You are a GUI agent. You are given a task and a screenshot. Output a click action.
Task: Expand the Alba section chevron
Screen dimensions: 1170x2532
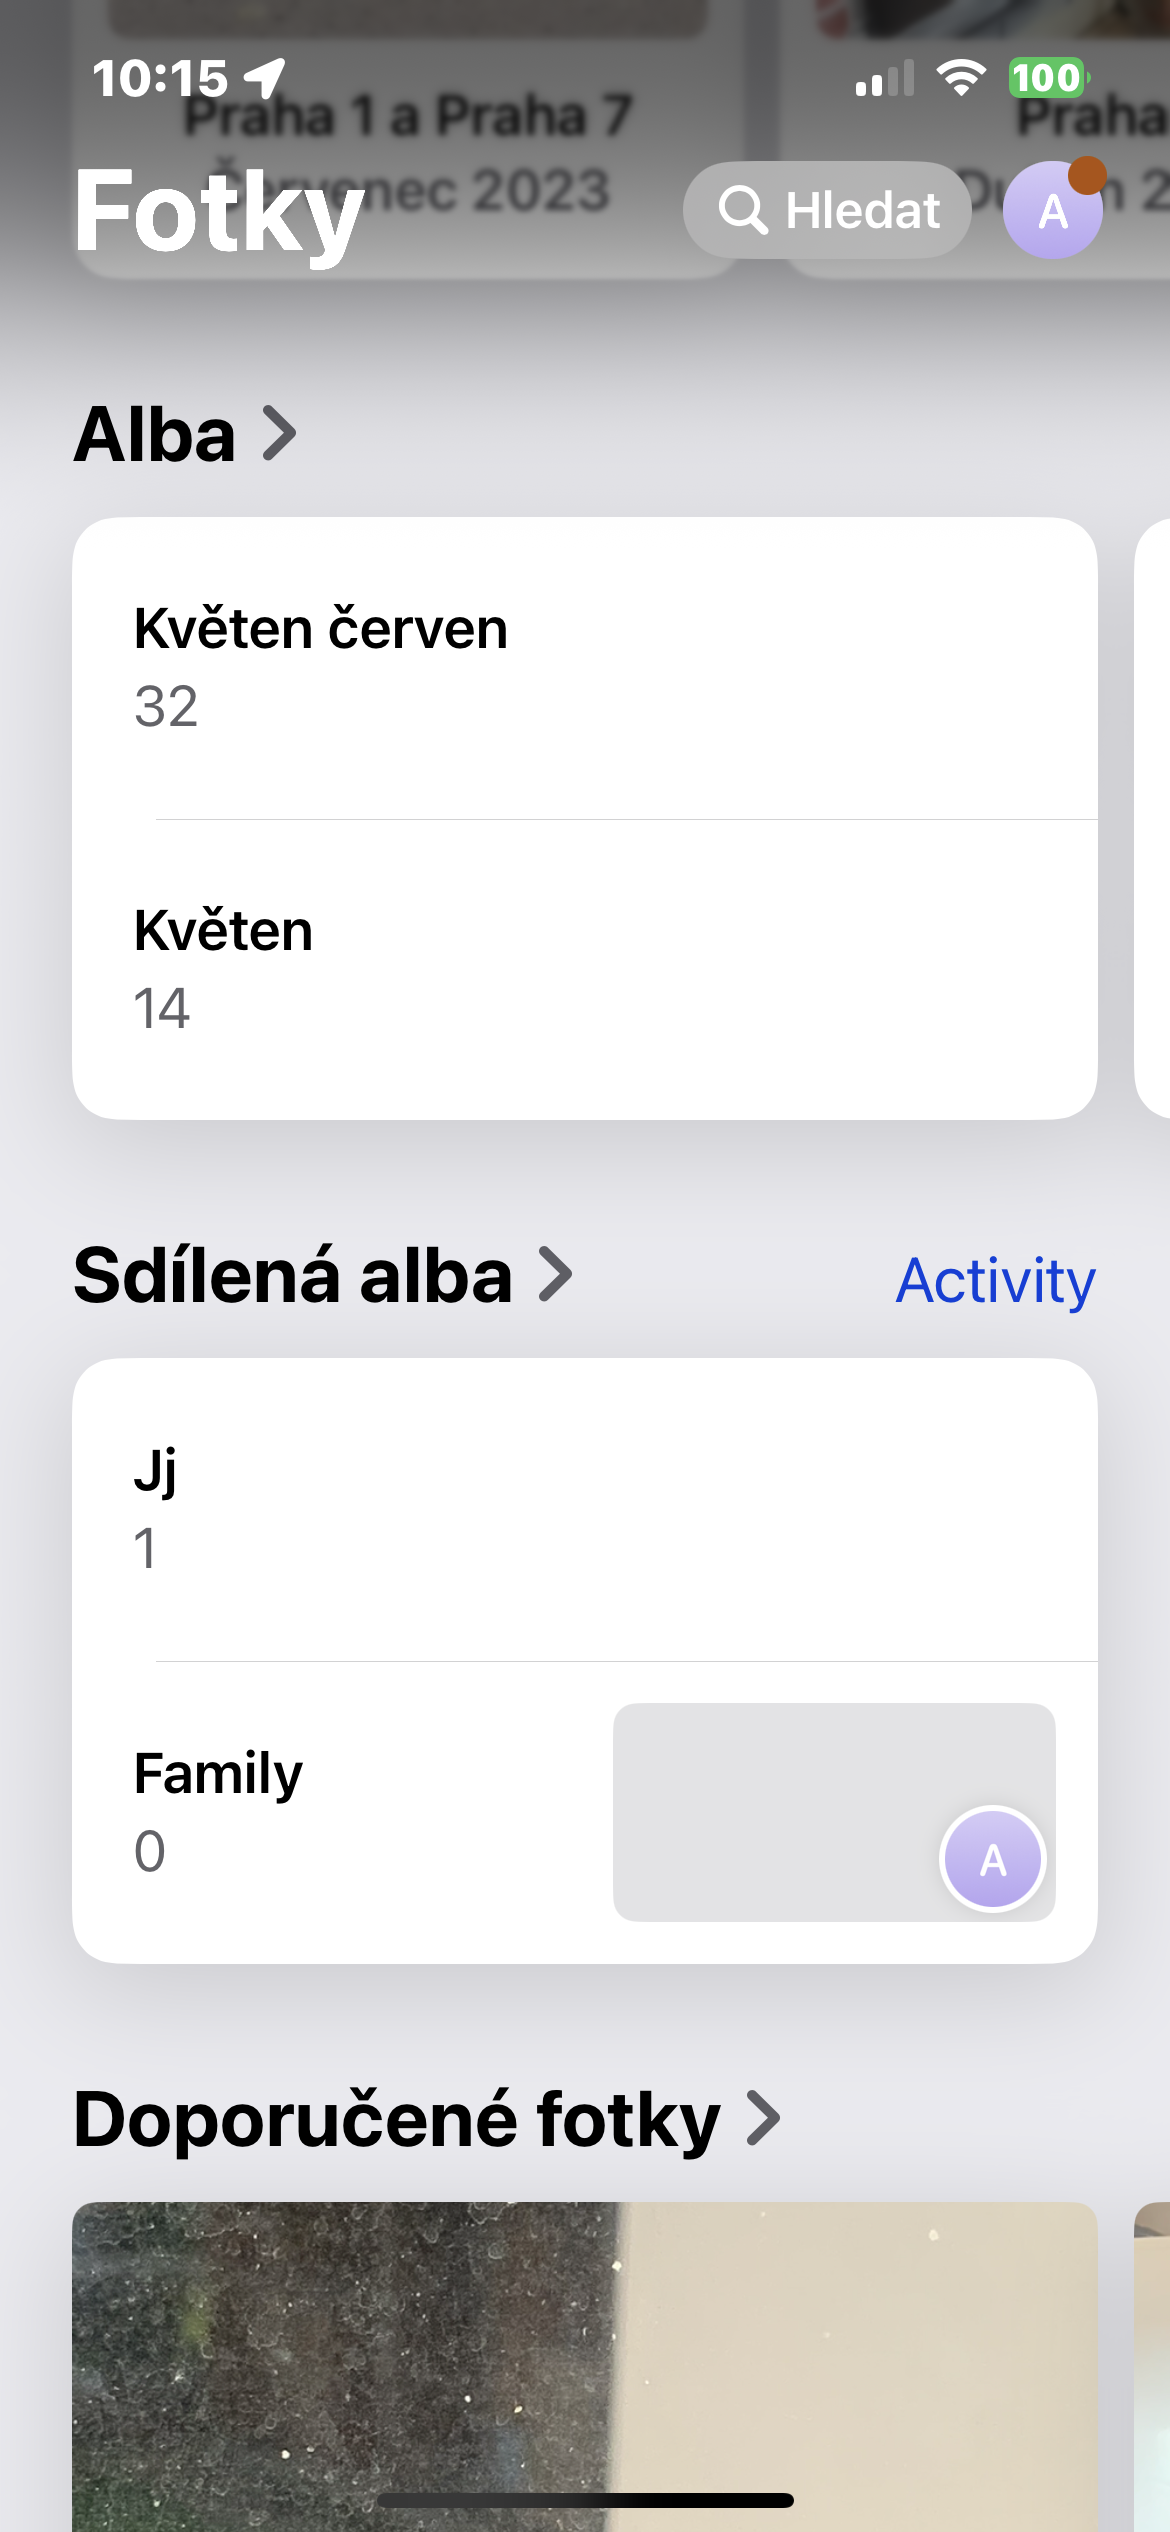pyautogui.click(x=280, y=434)
